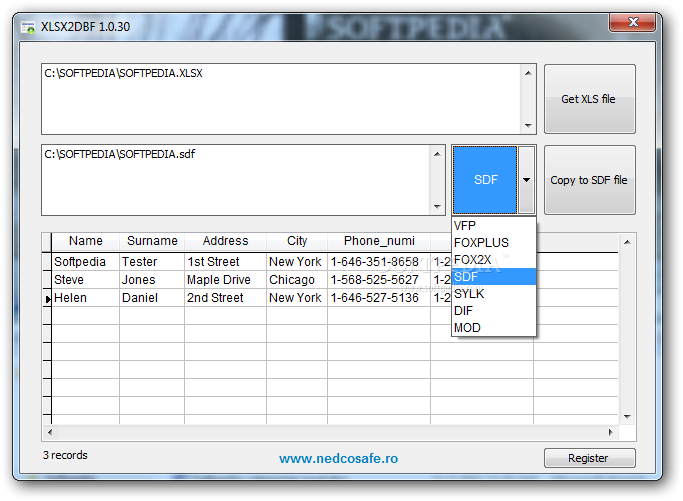The image size is (683, 501).
Task: Select DIF from the format list
Action: coord(494,311)
